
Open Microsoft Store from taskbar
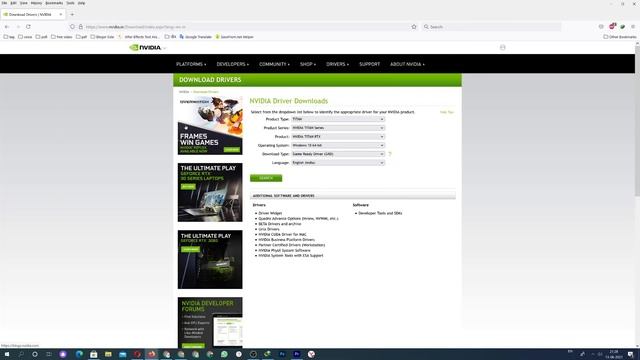coord(93,354)
